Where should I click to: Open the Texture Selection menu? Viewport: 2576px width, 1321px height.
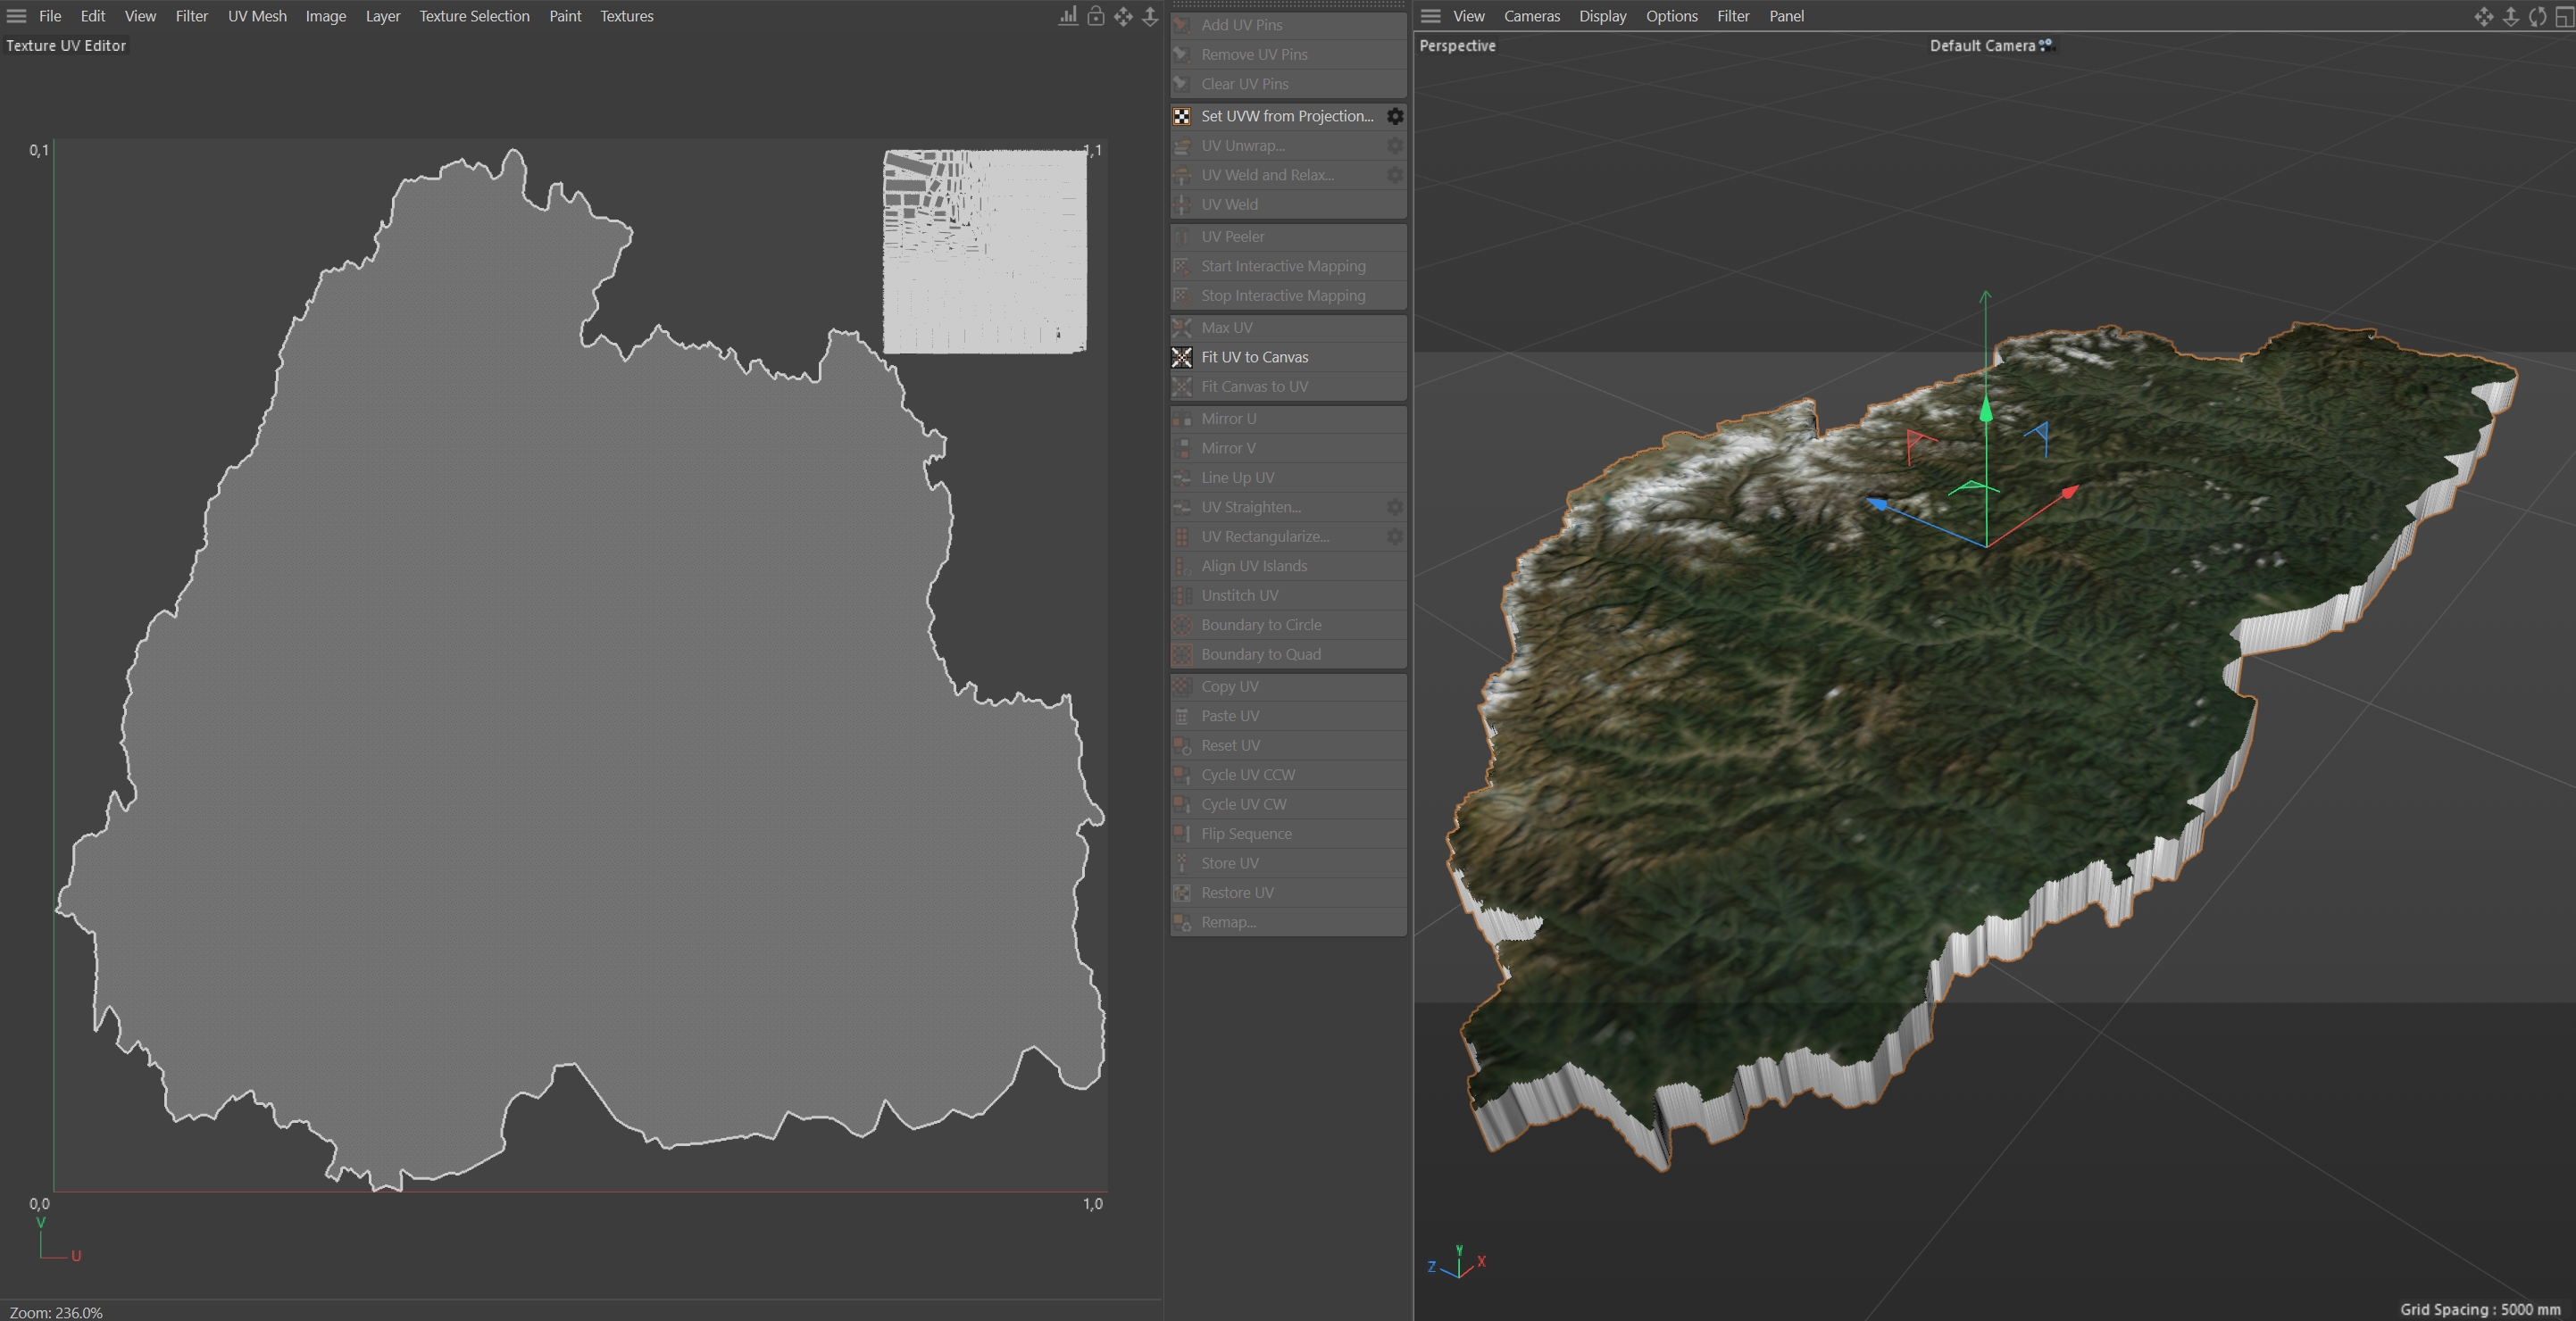pos(474,16)
